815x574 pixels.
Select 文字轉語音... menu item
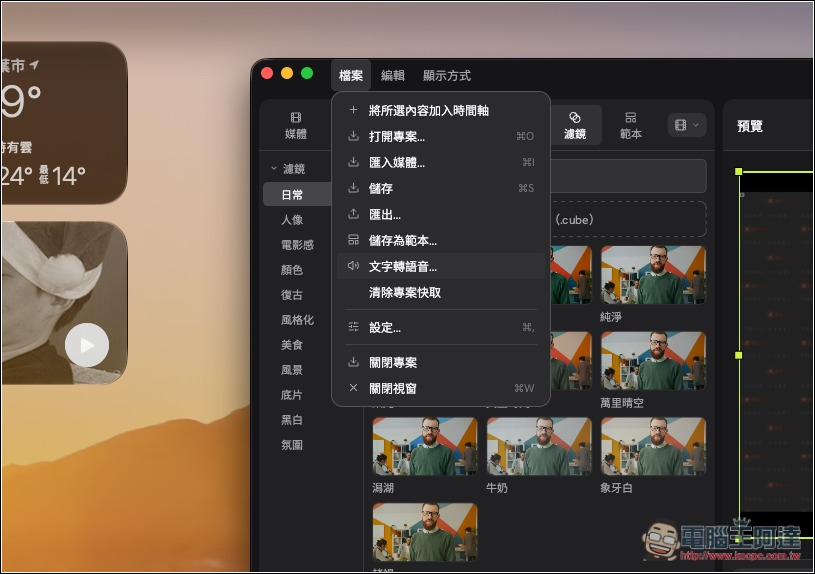click(x=441, y=266)
